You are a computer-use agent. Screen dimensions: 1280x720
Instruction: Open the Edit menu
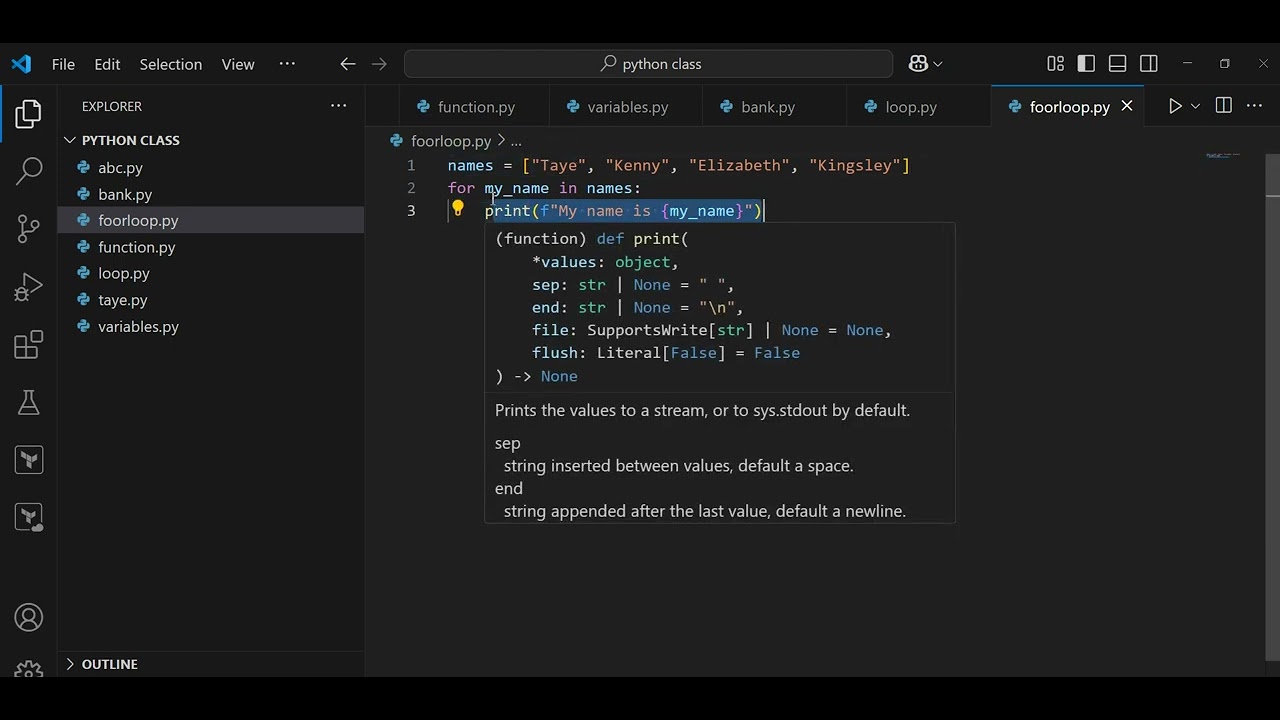[107, 64]
